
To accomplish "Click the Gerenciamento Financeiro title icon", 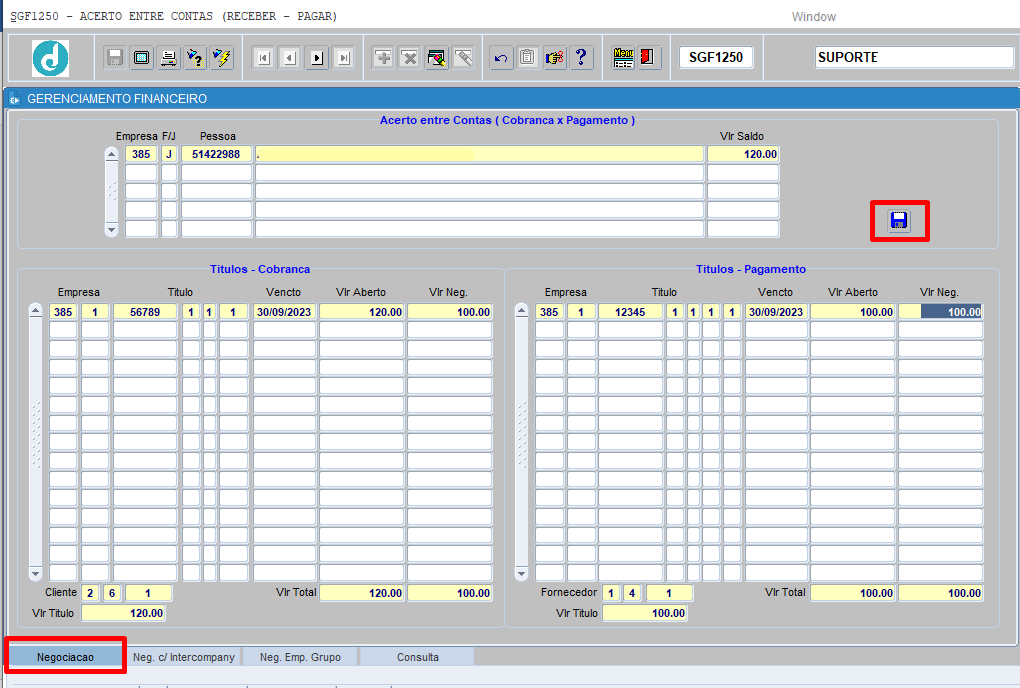I will pos(14,99).
